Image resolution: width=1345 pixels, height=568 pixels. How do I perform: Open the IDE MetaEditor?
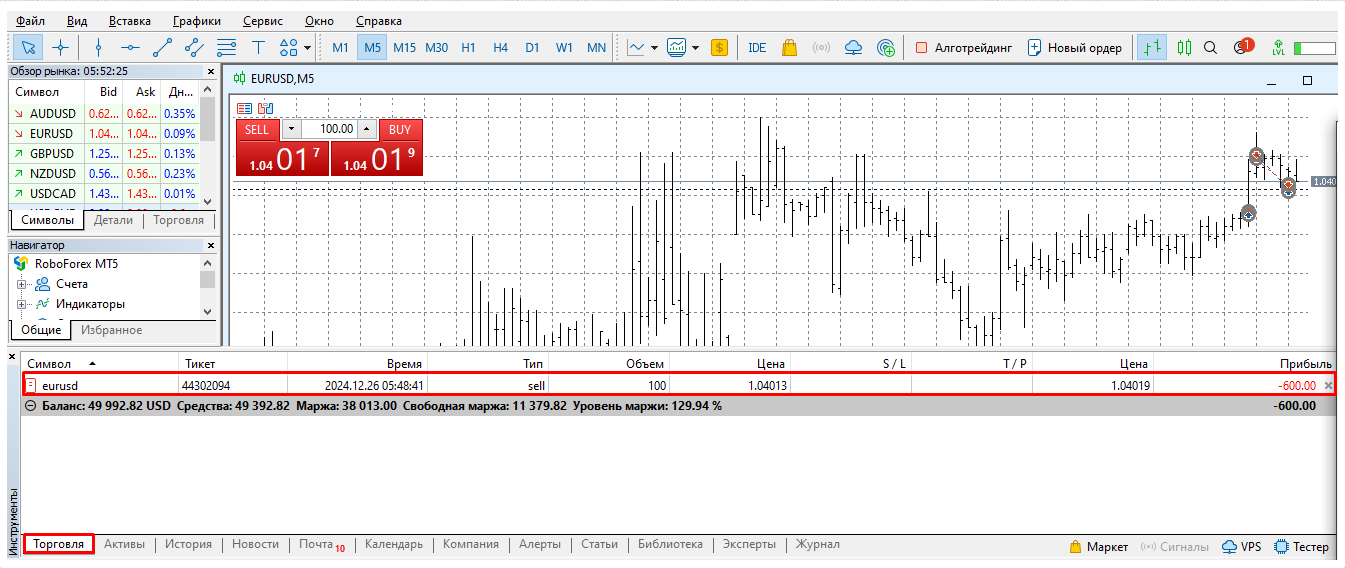coord(757,47)
